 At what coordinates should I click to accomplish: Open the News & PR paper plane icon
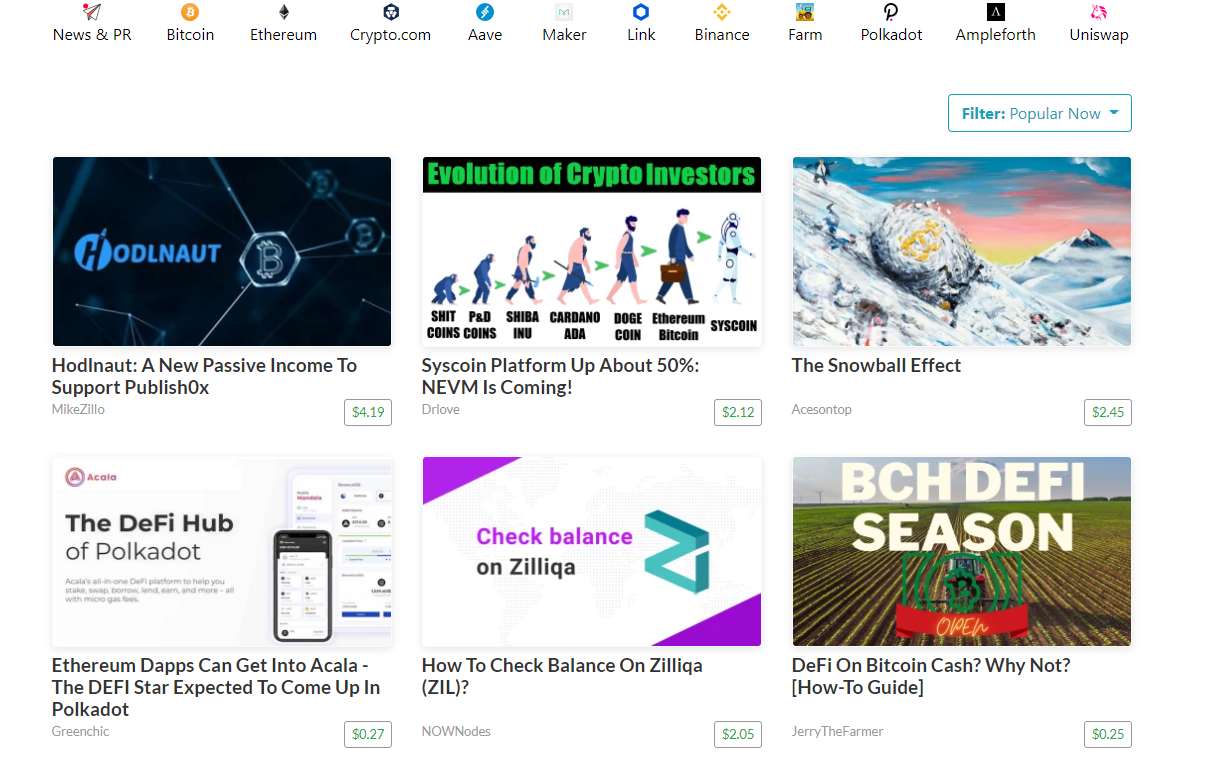click(x=92, y=12)
